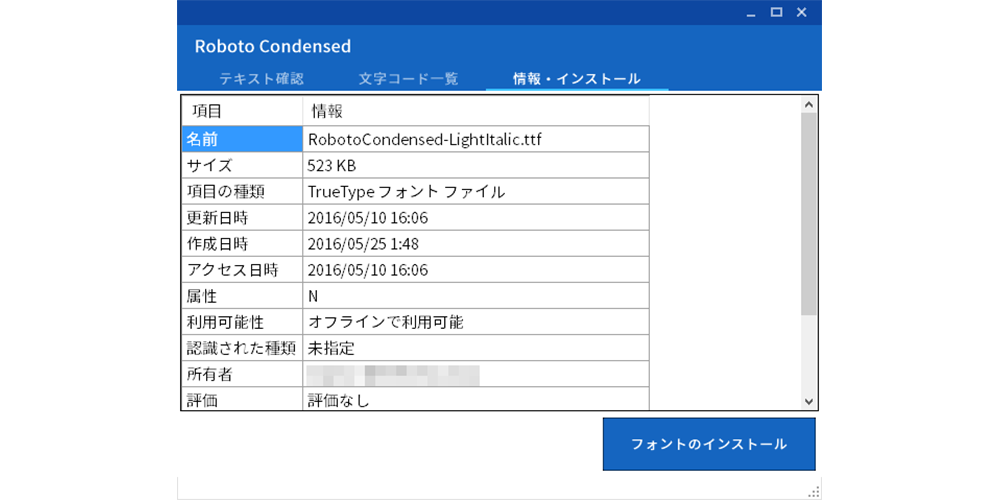Viewport: 1000px width, 500px height.
Task: Select the 情報・インストール tab
Action: click(x=577, y=80)
